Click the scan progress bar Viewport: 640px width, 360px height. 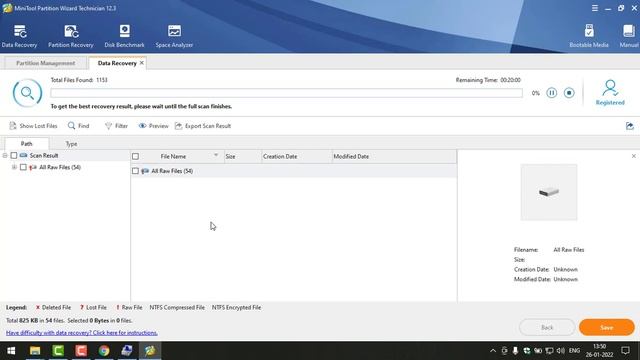coord(286,93)
